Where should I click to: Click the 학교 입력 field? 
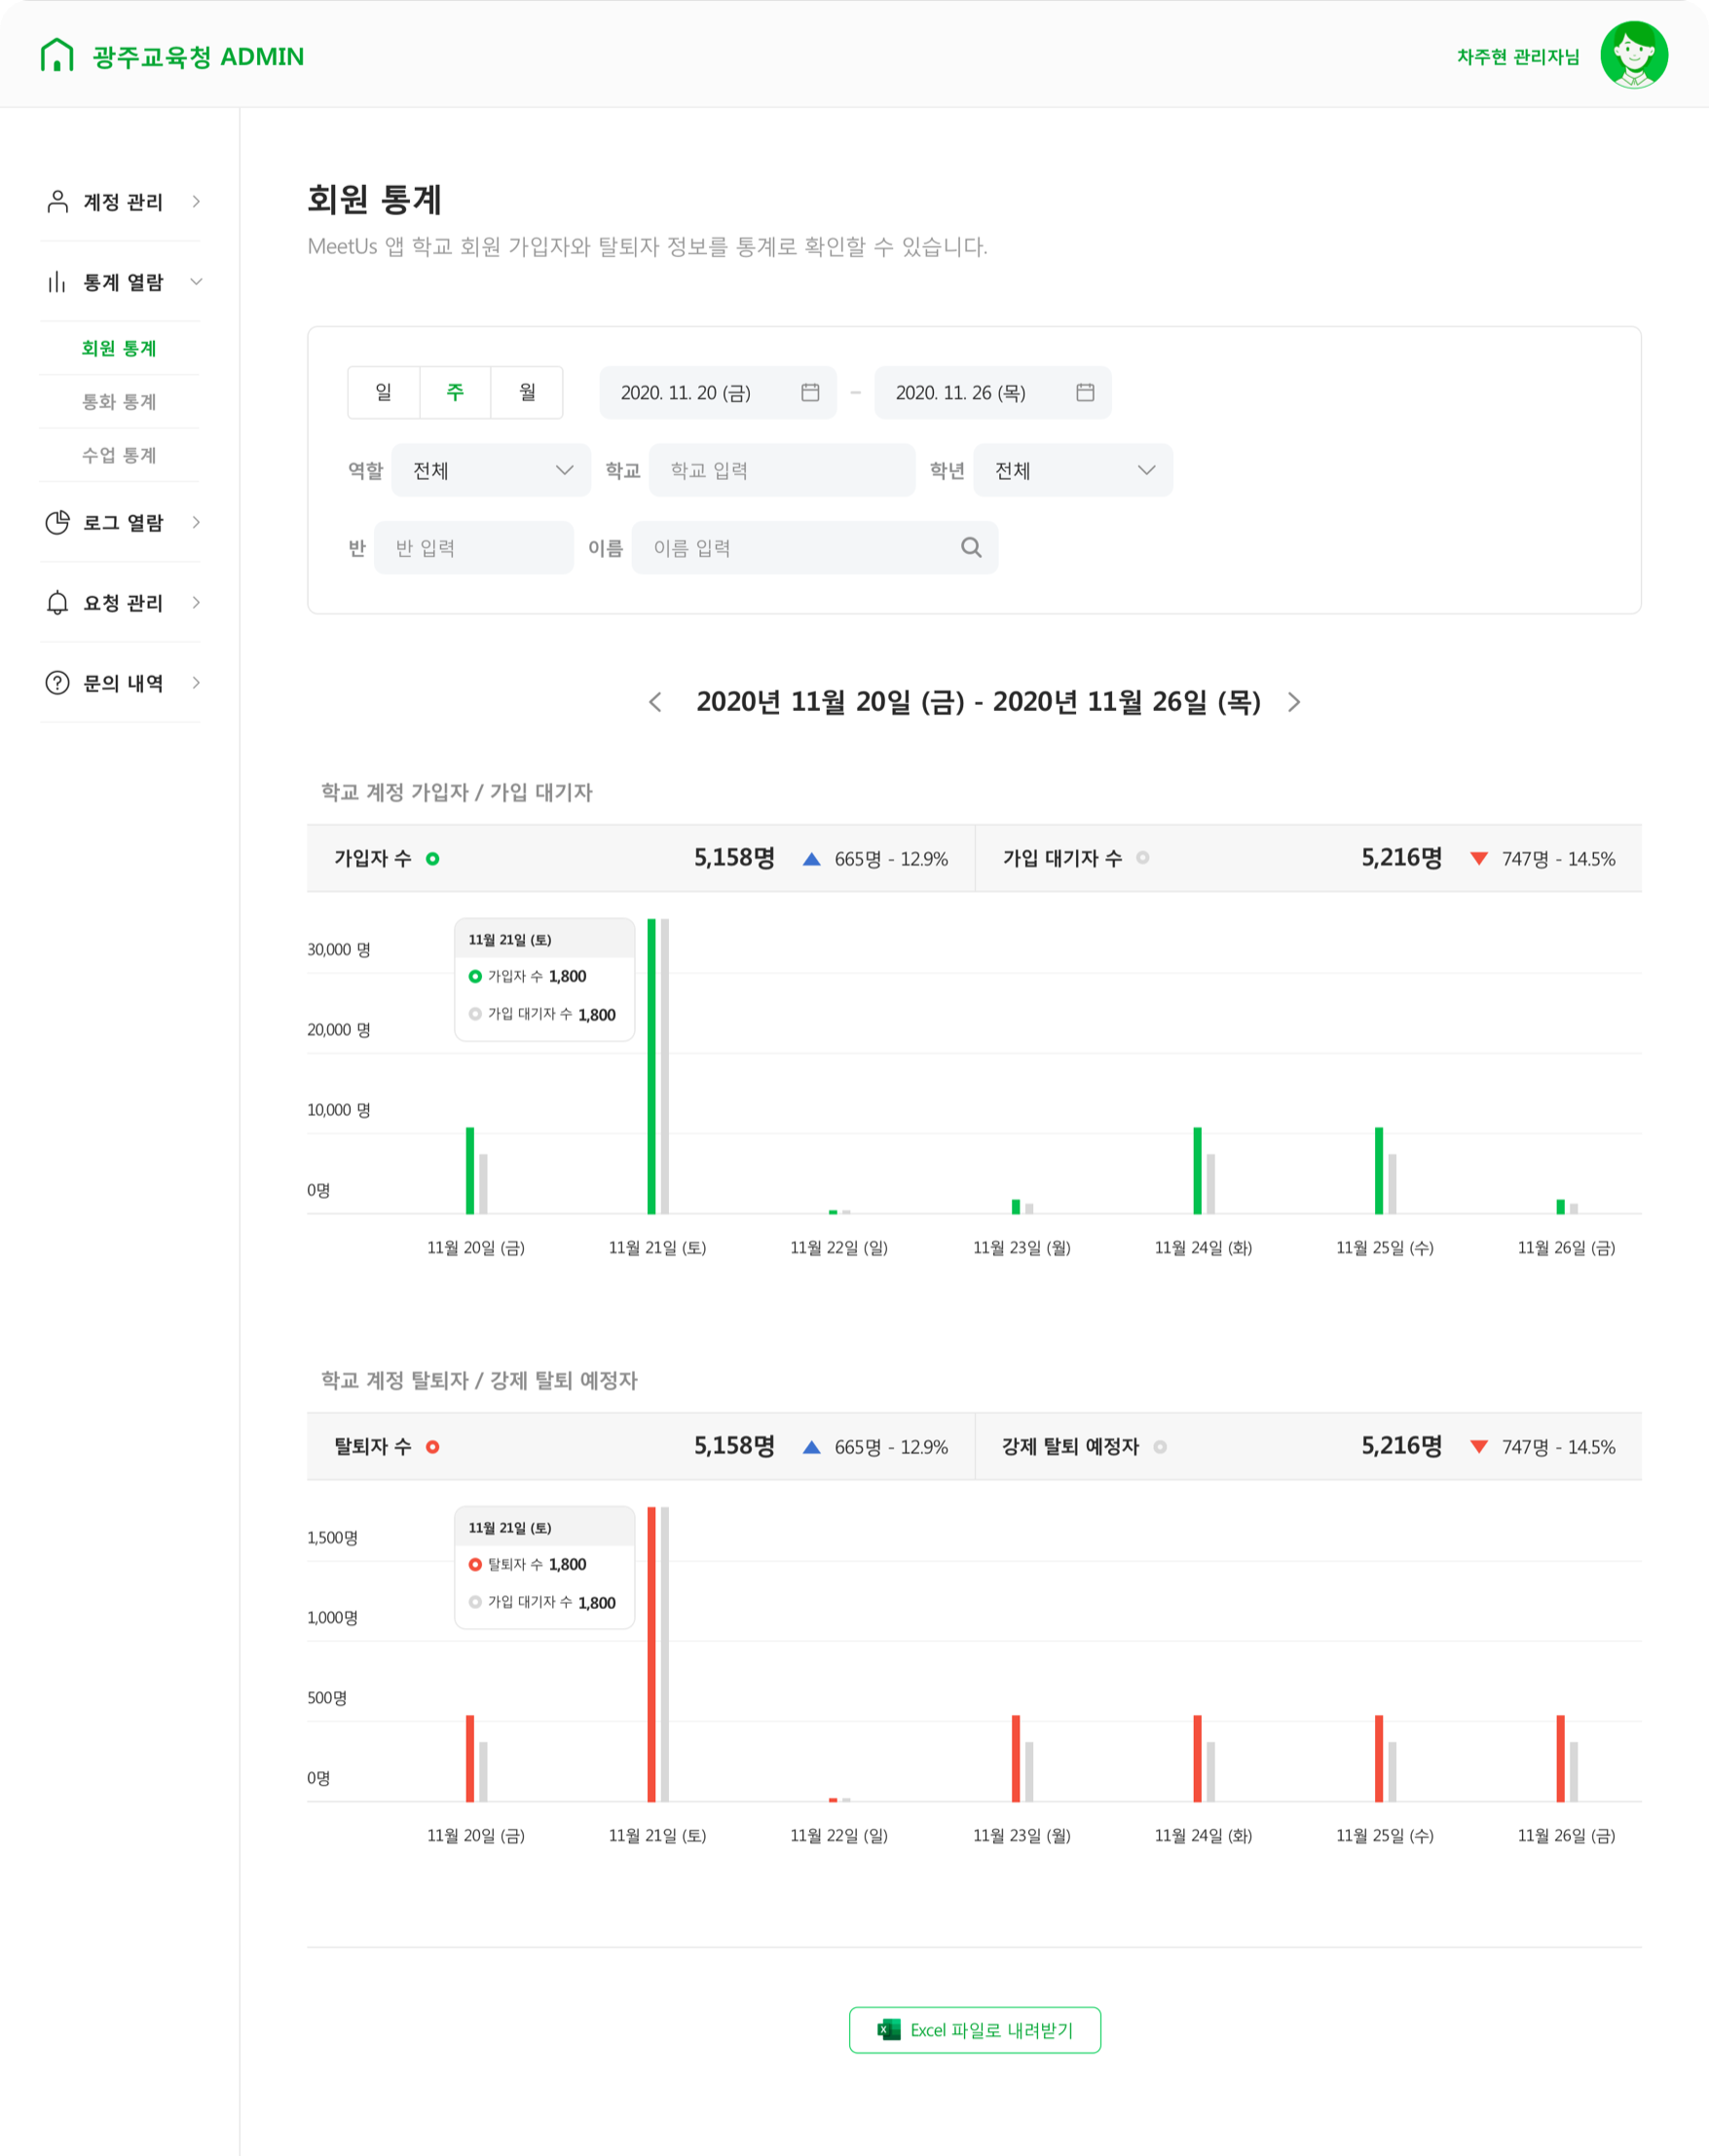click(782, 470)
